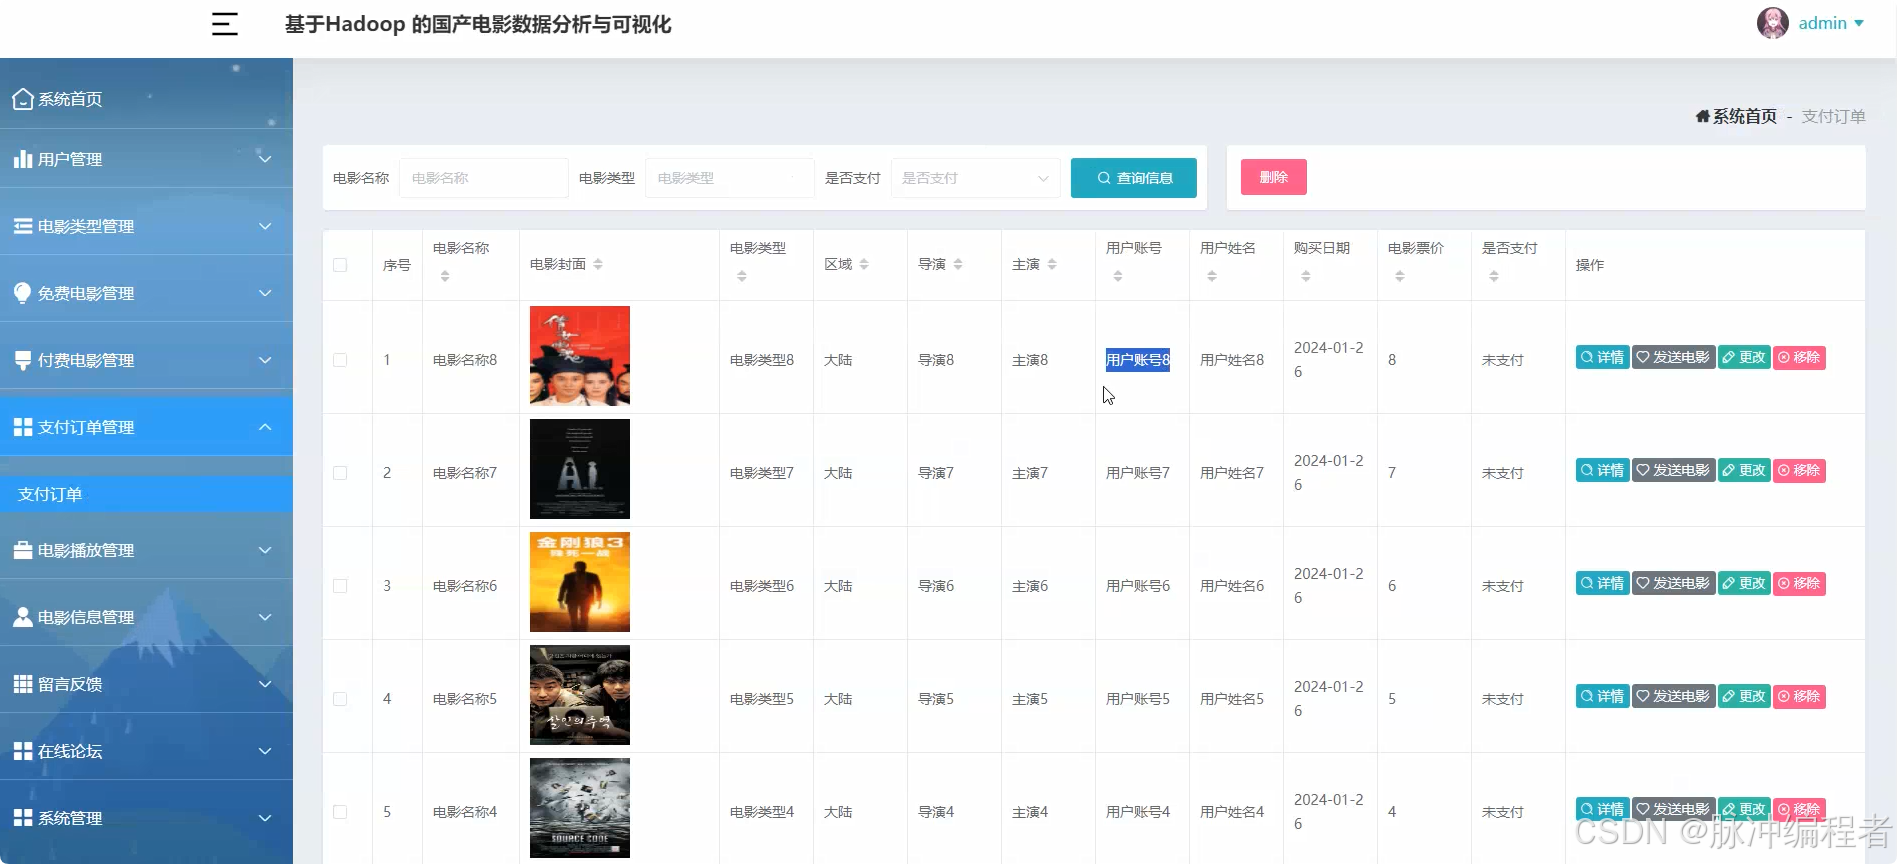Click the grid icon for 支付订单管理
The image size is (1897, 864).
click(x=23, y=427)
